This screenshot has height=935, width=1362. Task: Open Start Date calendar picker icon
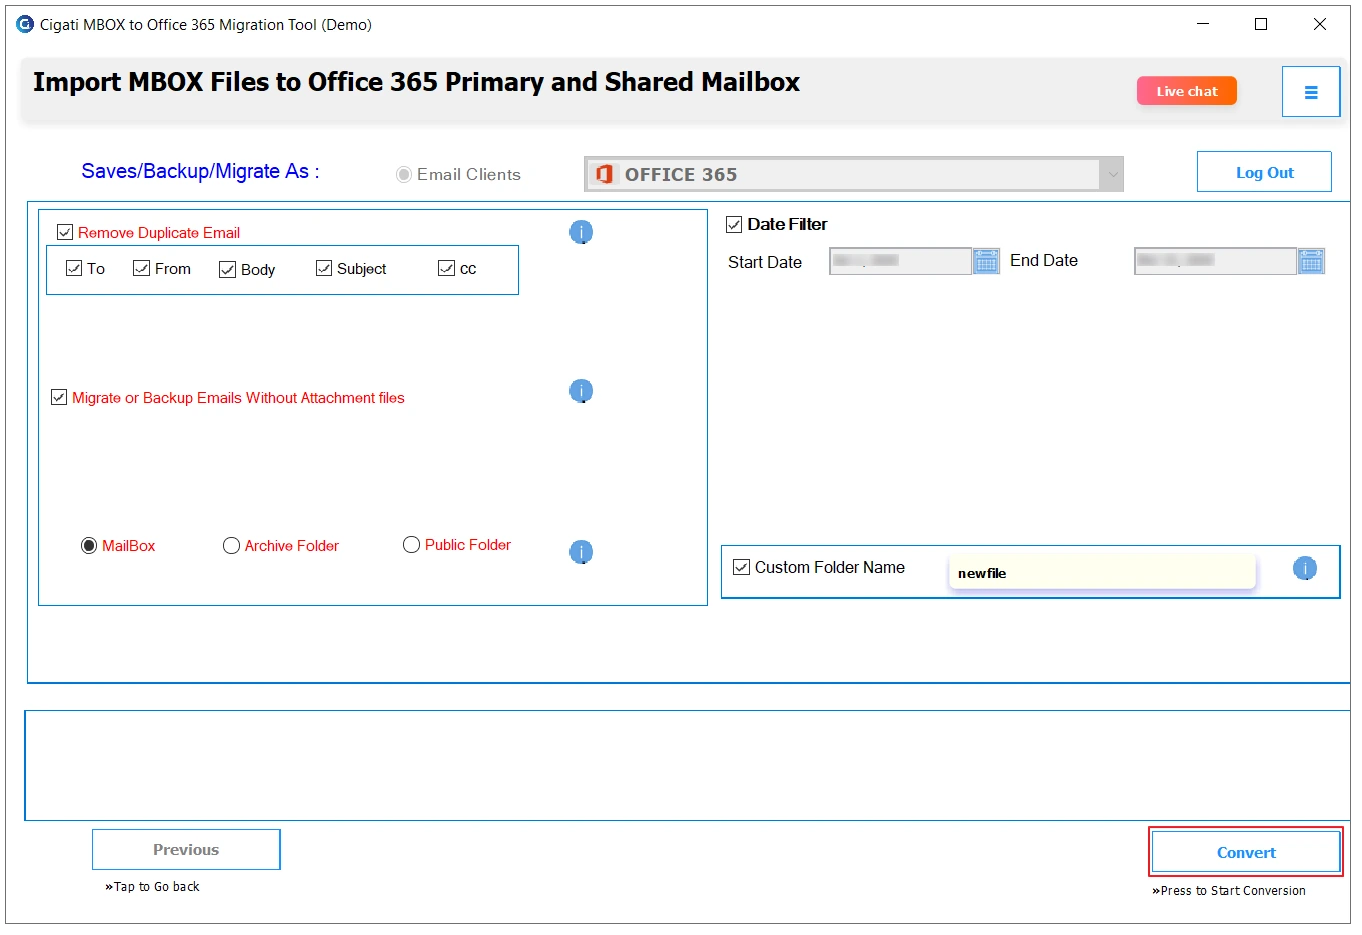(986, 261)
